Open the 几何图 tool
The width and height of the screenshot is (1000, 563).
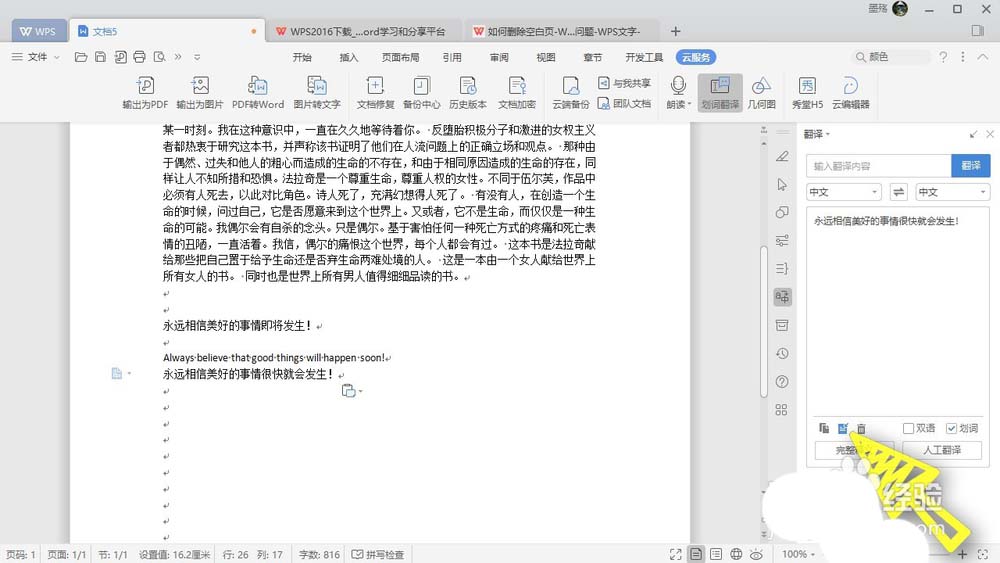[x=761, y=92]
